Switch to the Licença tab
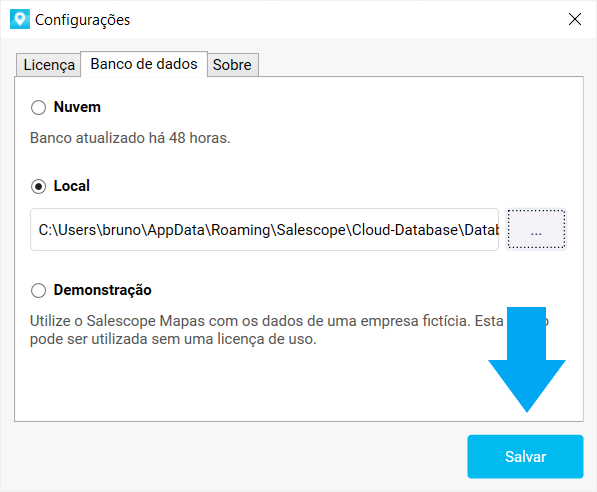 pos(49,65)
